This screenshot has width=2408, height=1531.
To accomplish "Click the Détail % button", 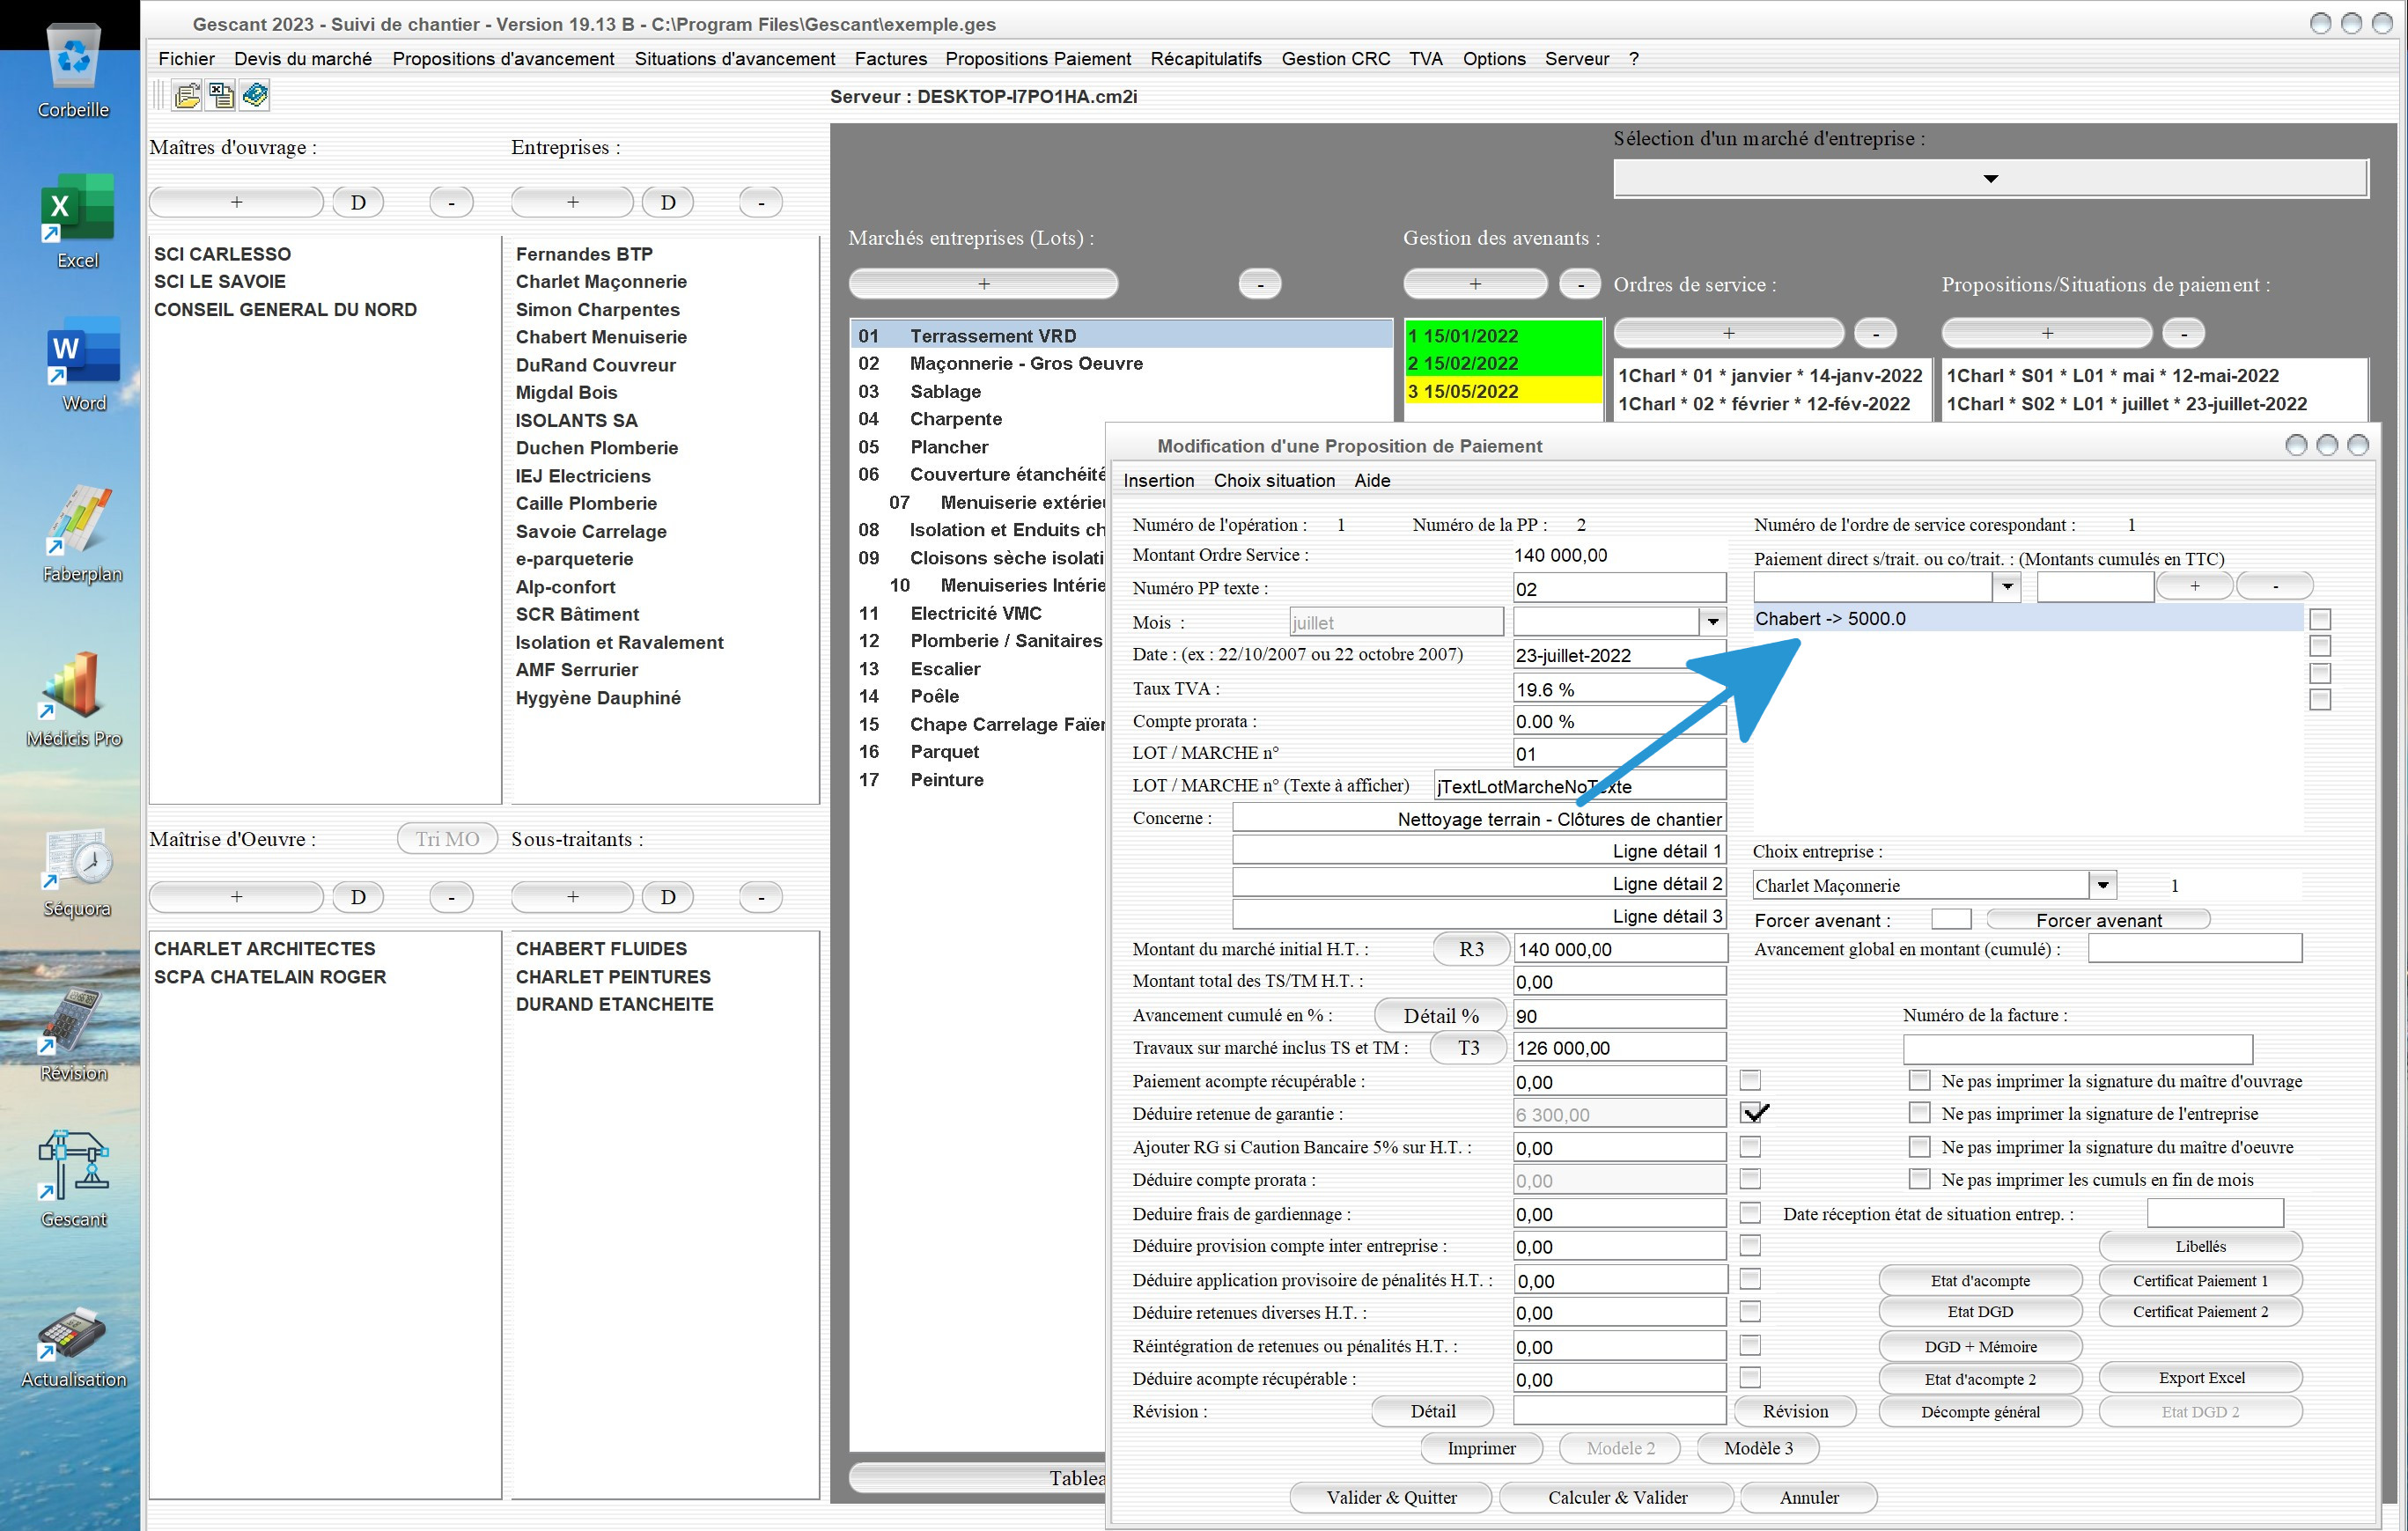I will click(x=1441, y=1015).
